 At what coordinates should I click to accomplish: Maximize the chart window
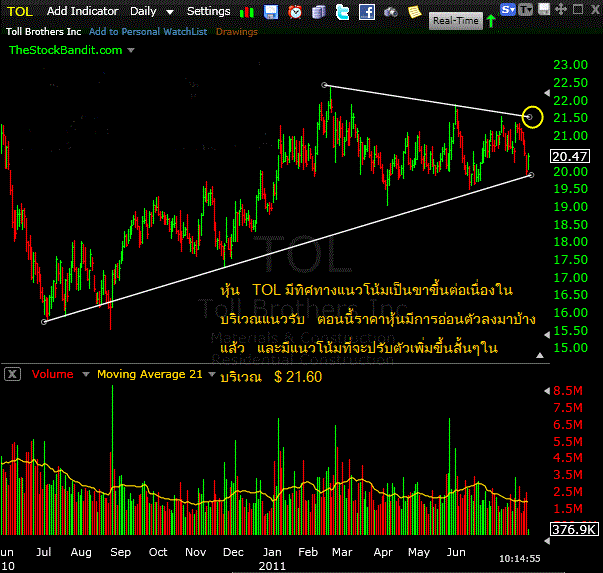pyautogui.click(x=578, y=9)
